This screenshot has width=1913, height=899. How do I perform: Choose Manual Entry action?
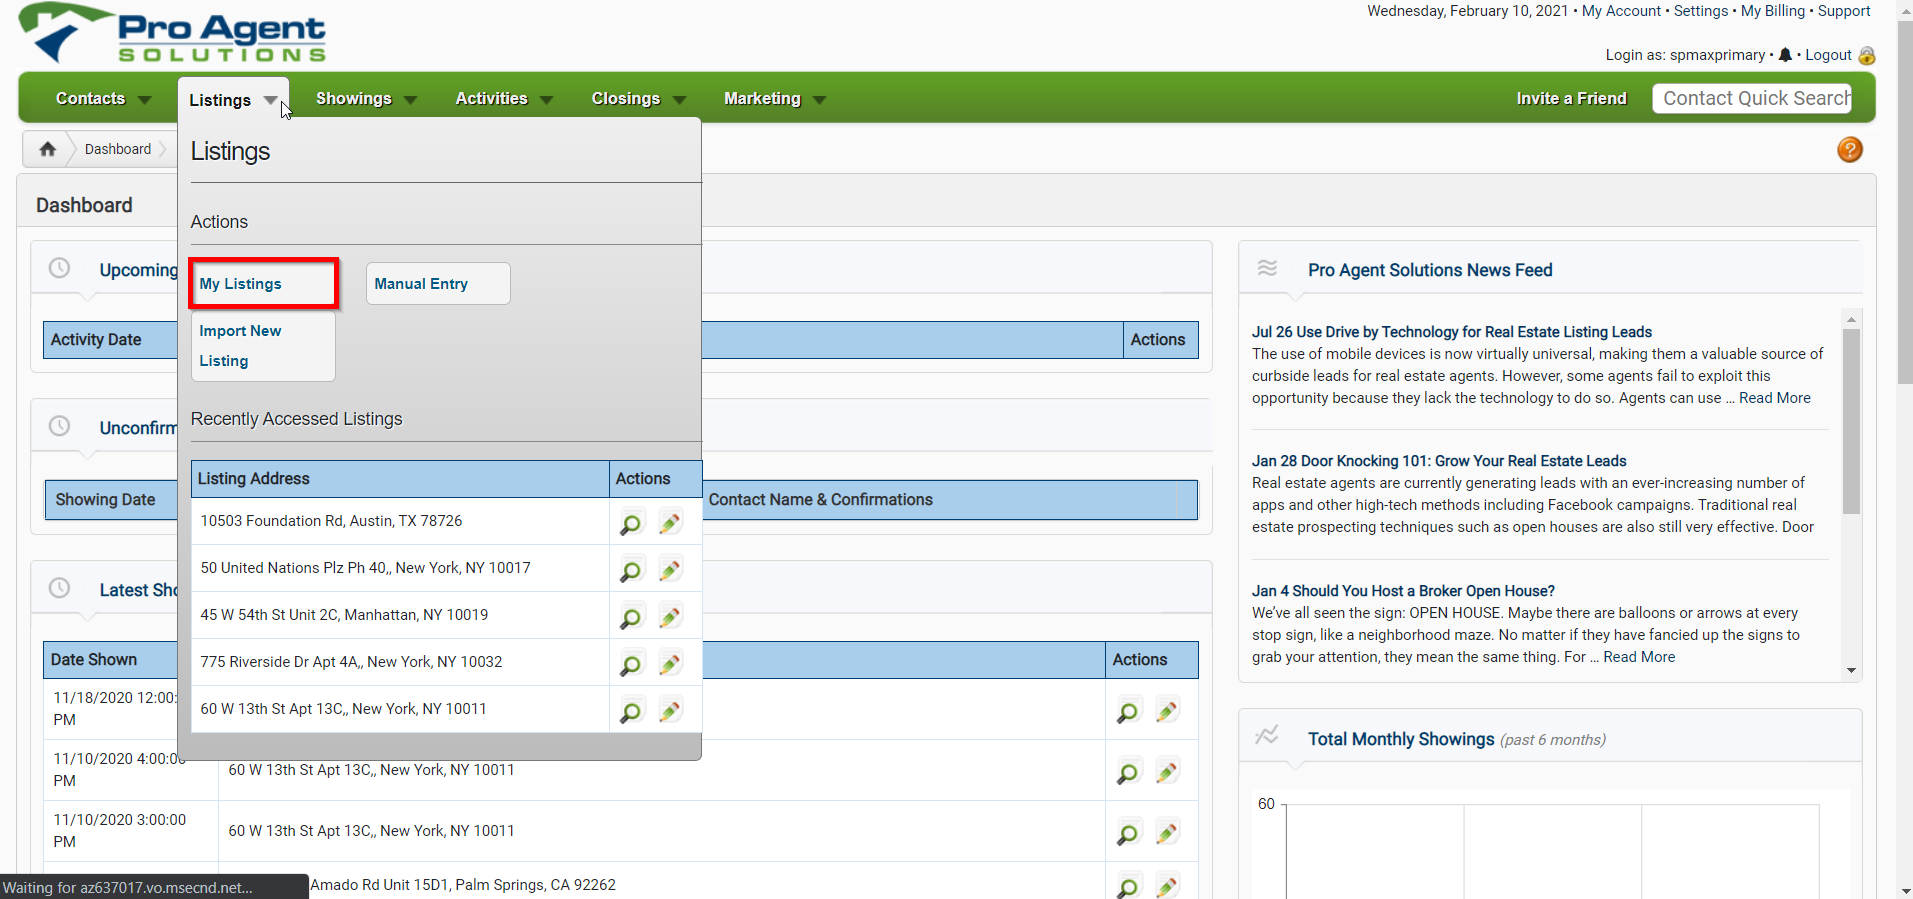[438, 284]
